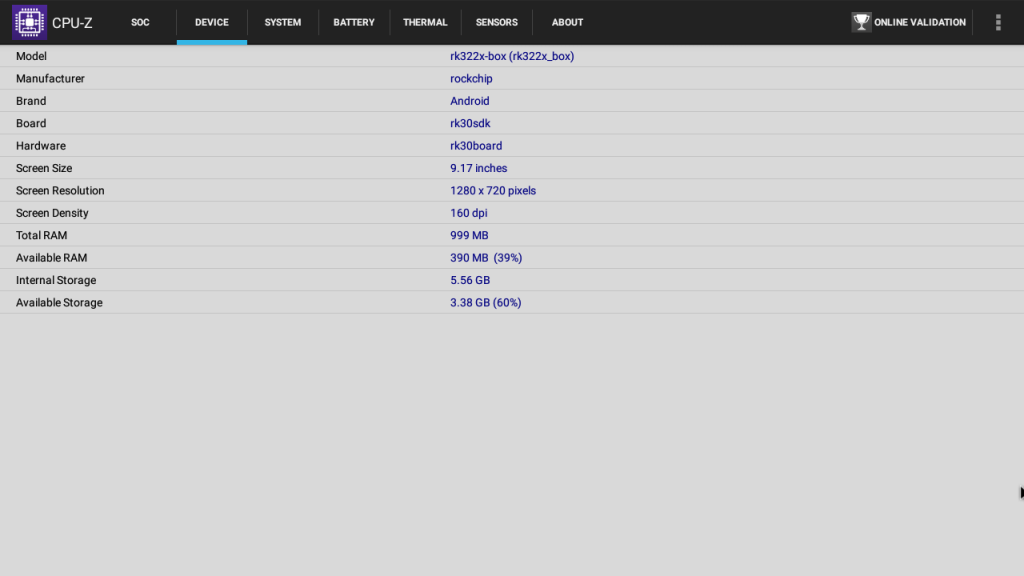Click the 390 MB (39%) value
1024x576 pixels.
pos(486,258)
